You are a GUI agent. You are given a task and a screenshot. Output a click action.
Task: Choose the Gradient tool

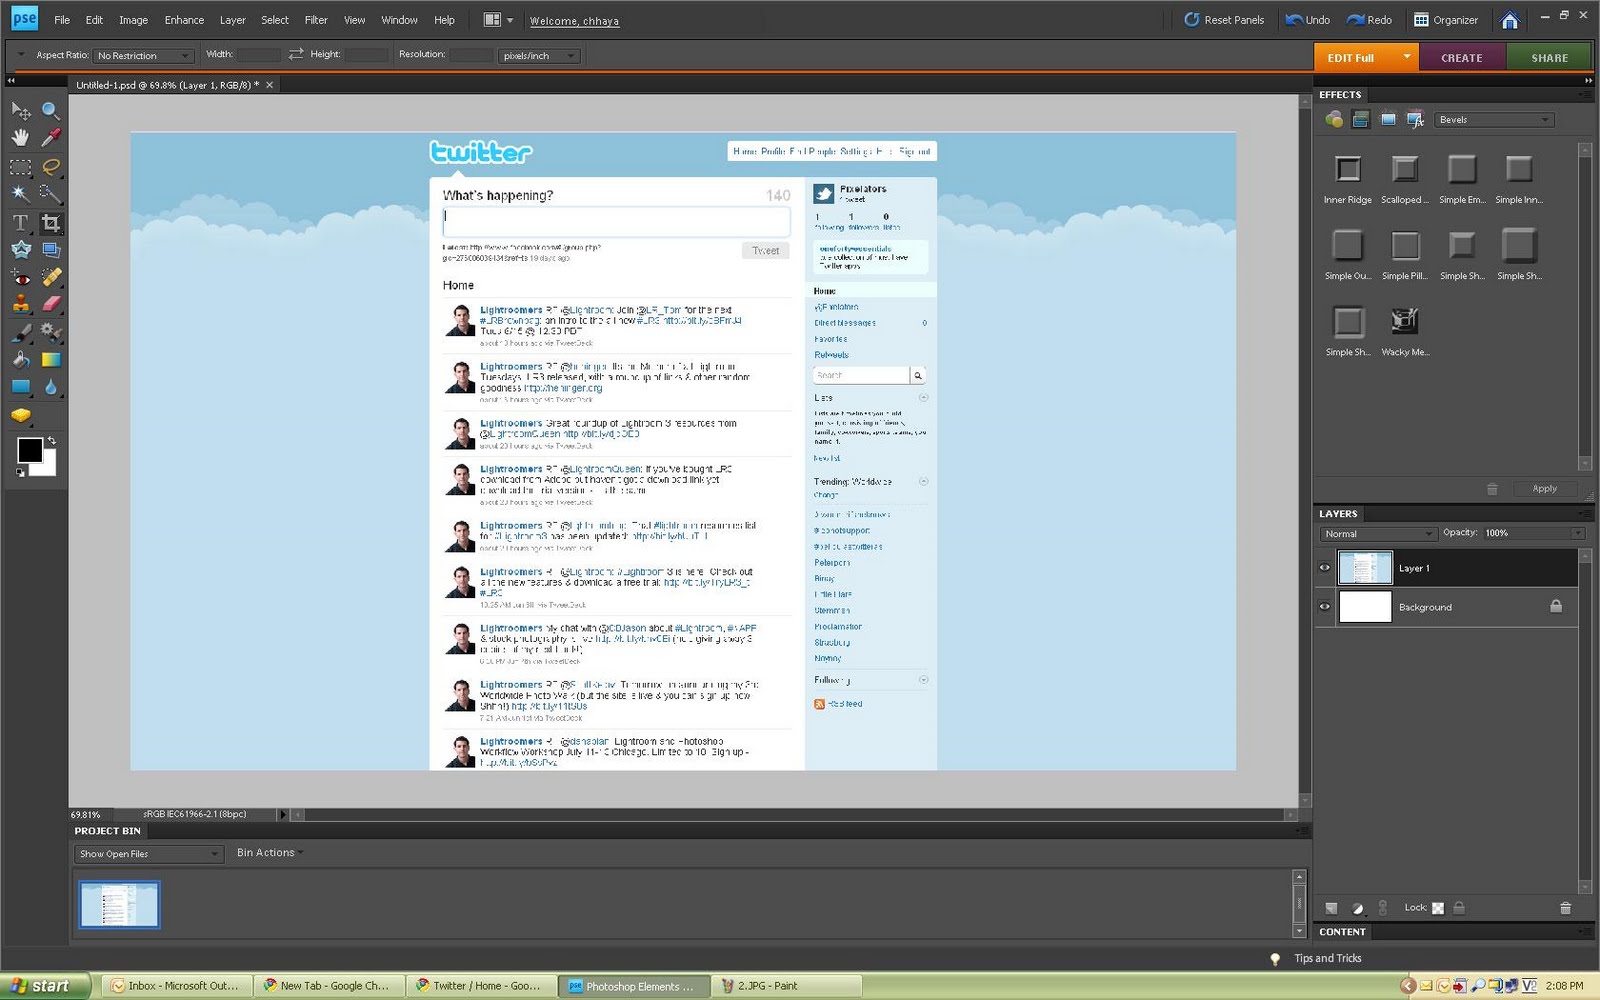click(51, 359)
